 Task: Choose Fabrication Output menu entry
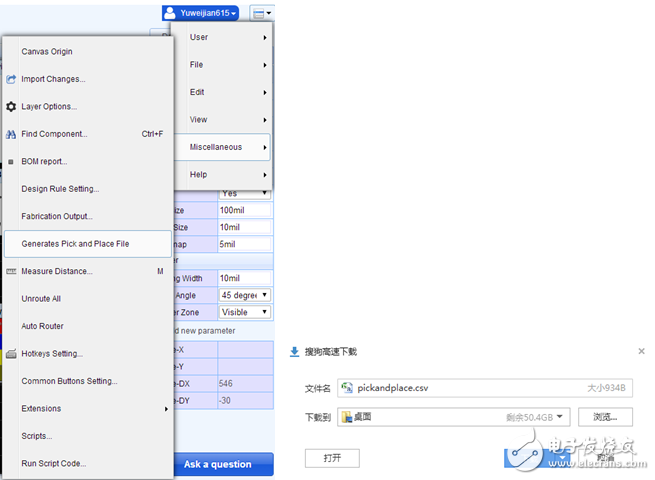[x=57, y=216]
